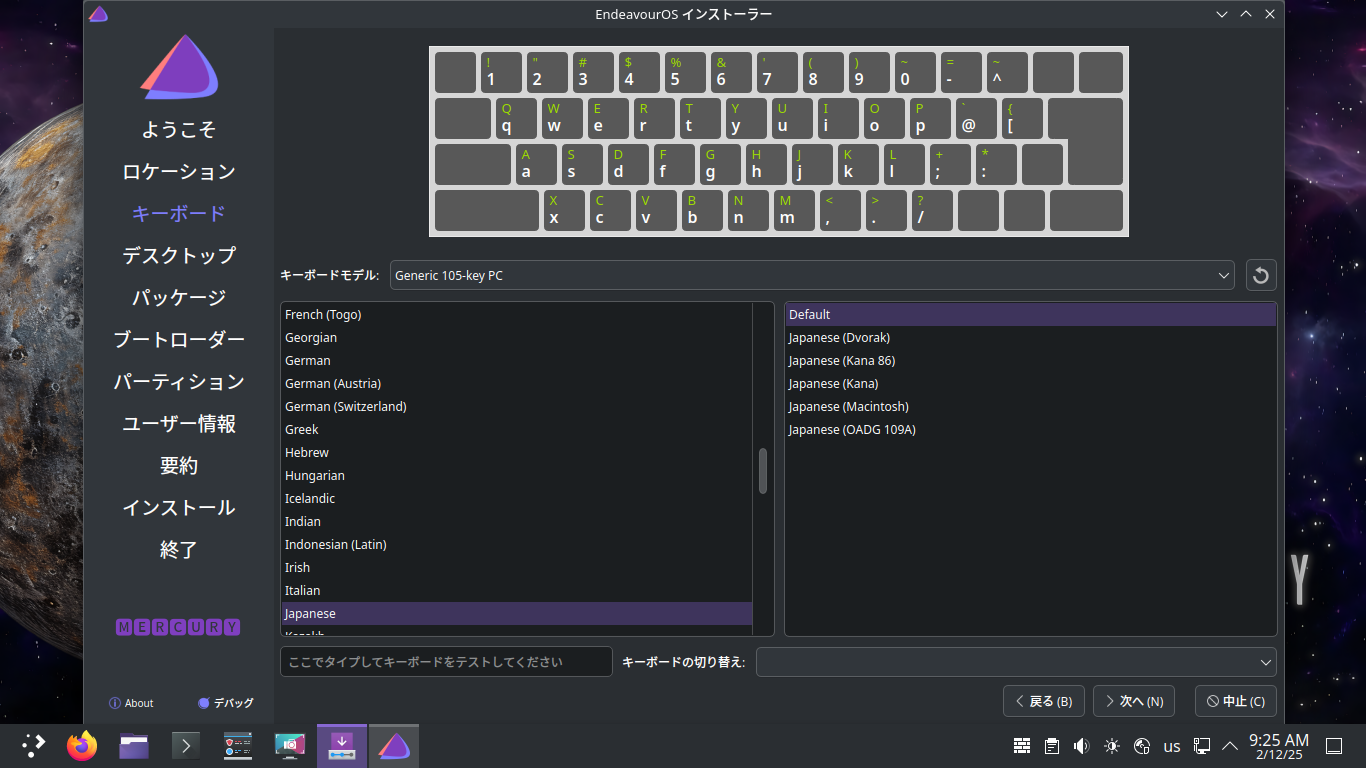Select German in the layout list
The image size is (1366, 768).
[516, 360]
